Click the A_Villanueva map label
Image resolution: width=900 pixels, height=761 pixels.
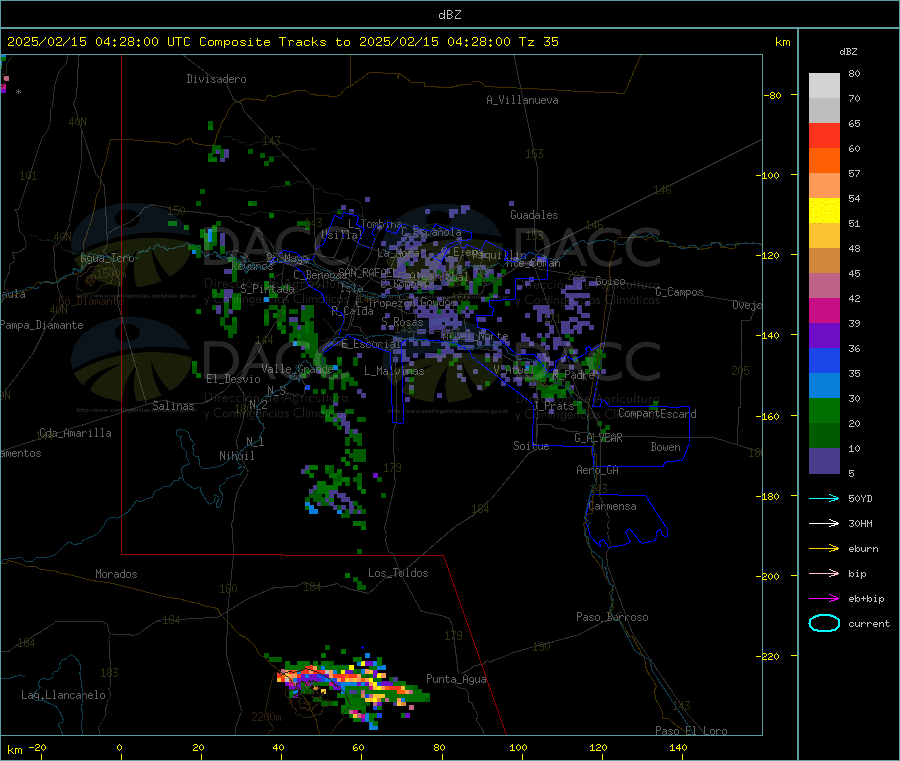tap(522, 100)
